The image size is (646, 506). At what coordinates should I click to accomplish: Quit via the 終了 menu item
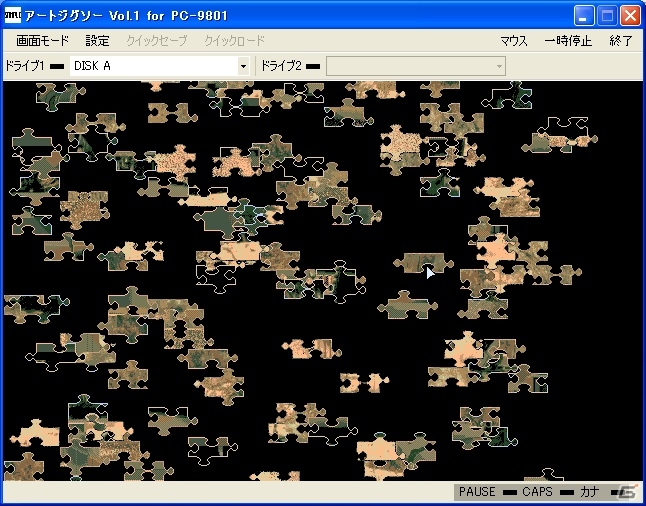coord(620,41)
